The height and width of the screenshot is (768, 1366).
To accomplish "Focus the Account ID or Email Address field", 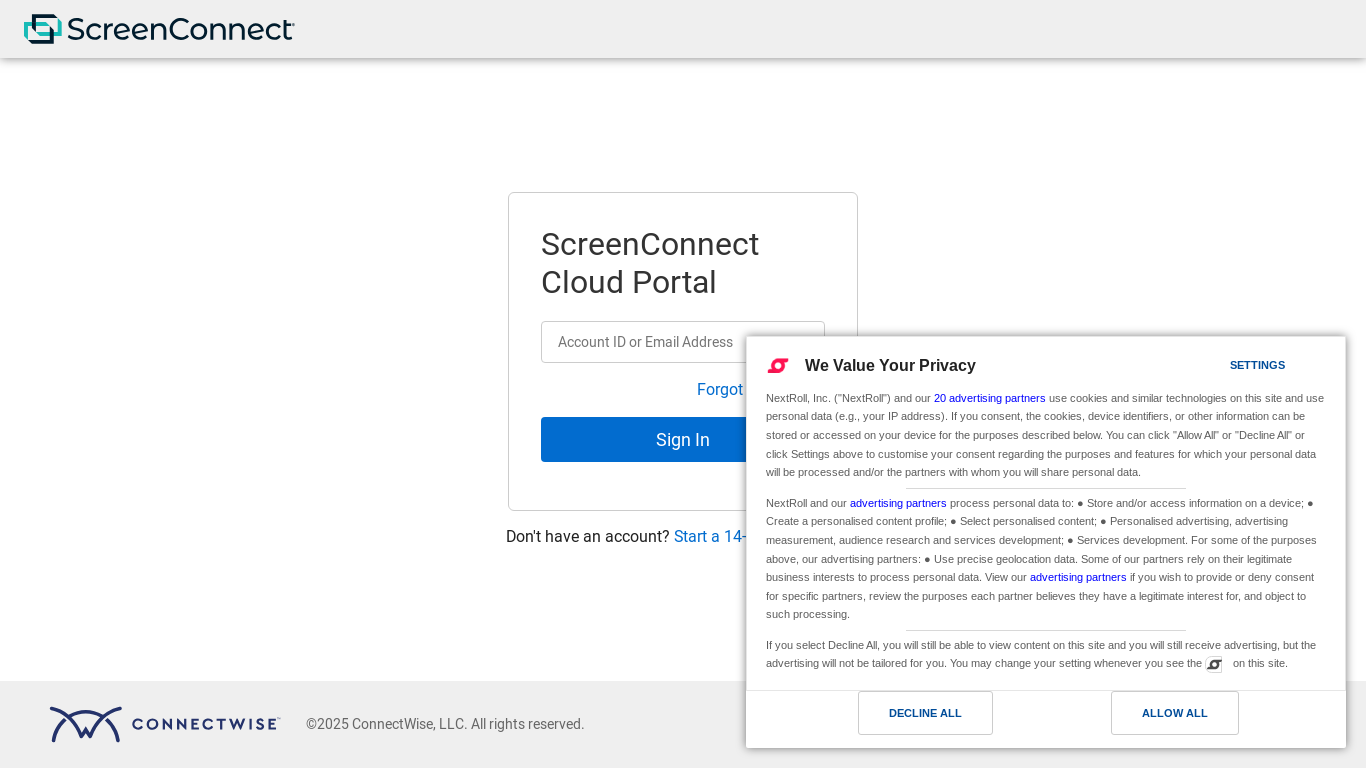I will [x=644, y=342].
